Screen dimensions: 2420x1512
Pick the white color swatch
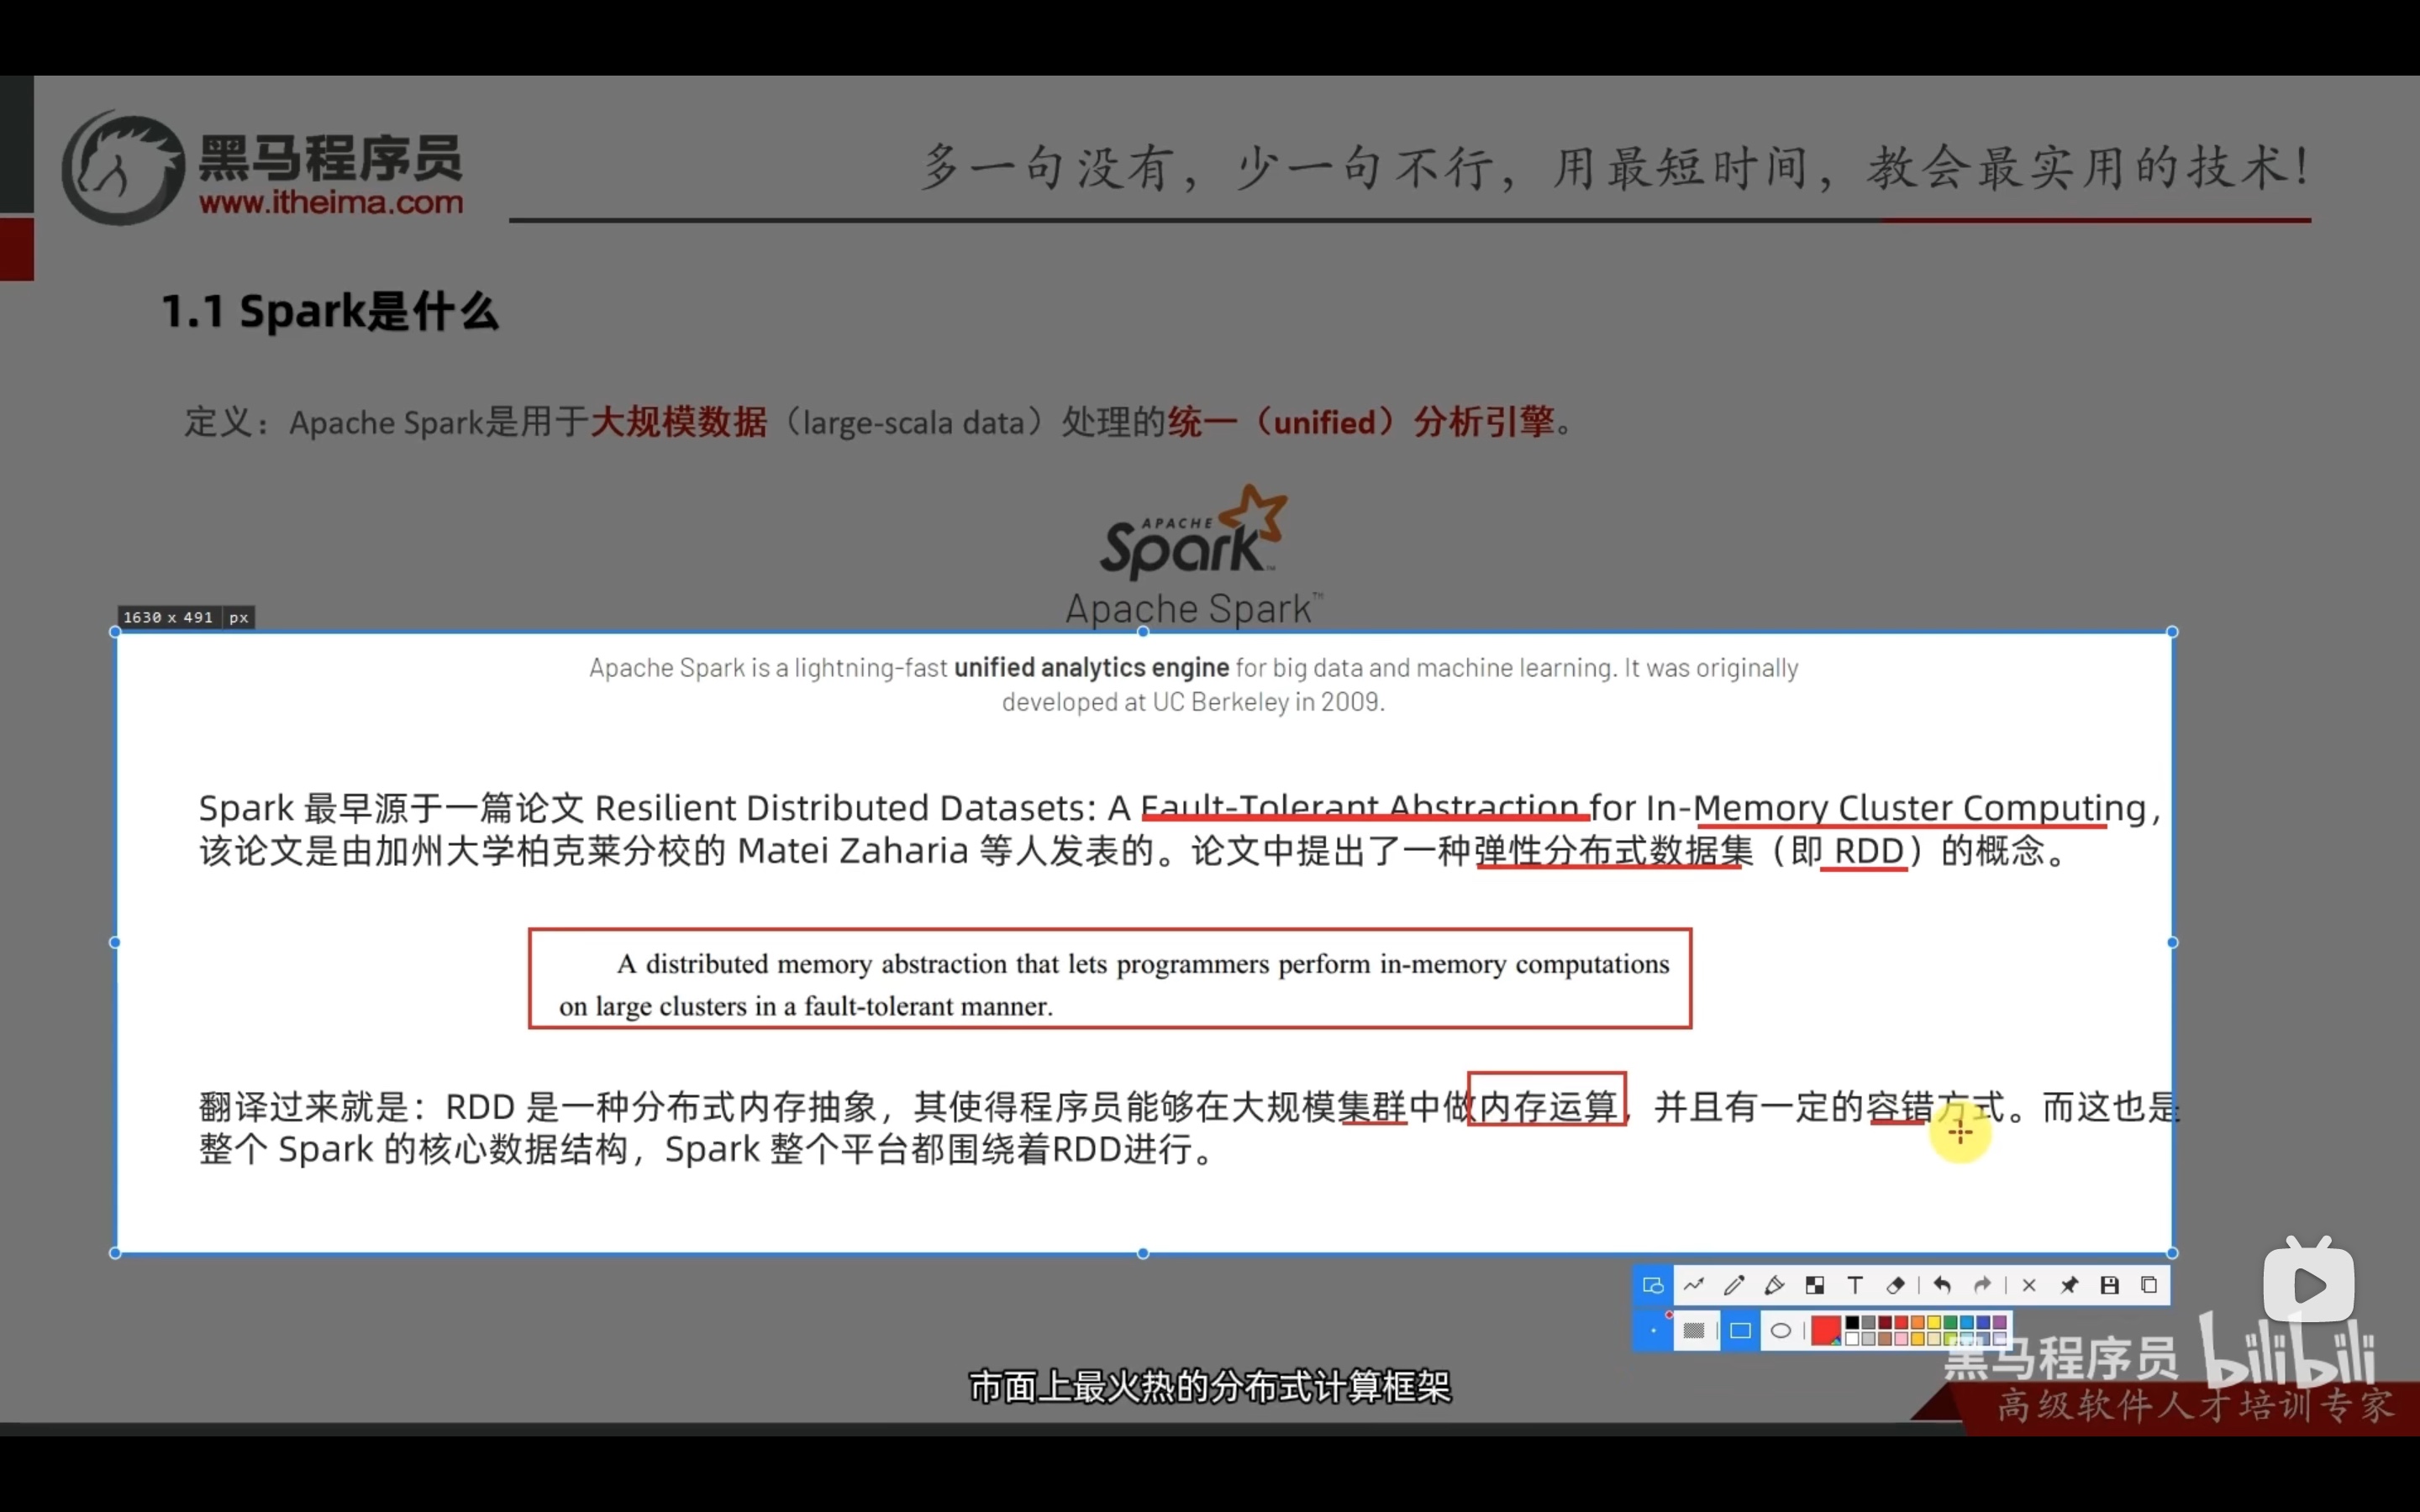coord(1853,1338)
